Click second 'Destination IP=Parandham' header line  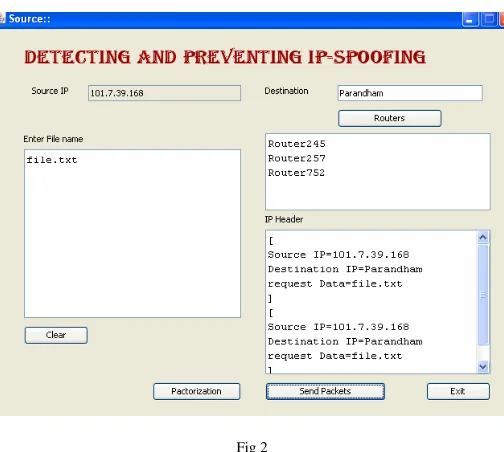345,341
